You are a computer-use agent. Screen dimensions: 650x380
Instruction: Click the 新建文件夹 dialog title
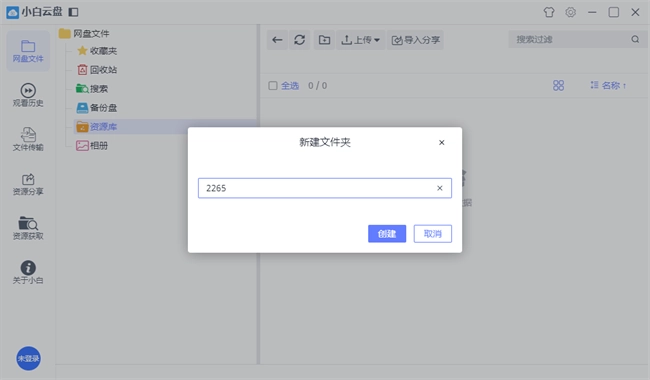pos(325,143)
